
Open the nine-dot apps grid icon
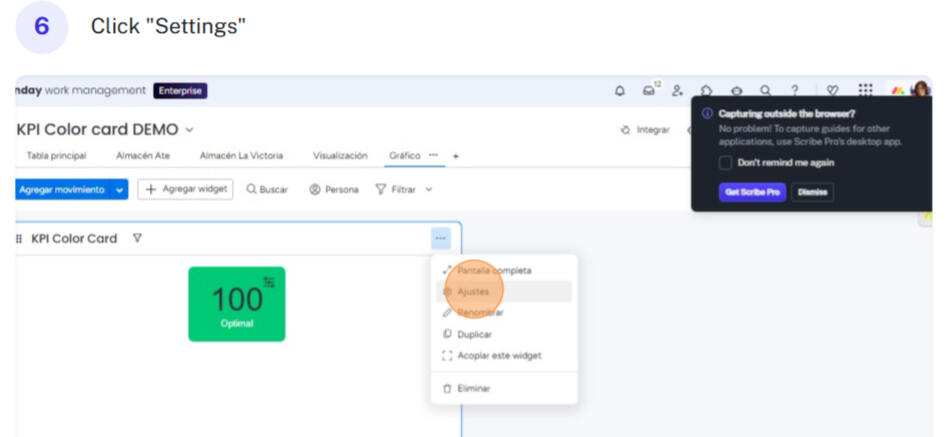(x=865, y=91)
